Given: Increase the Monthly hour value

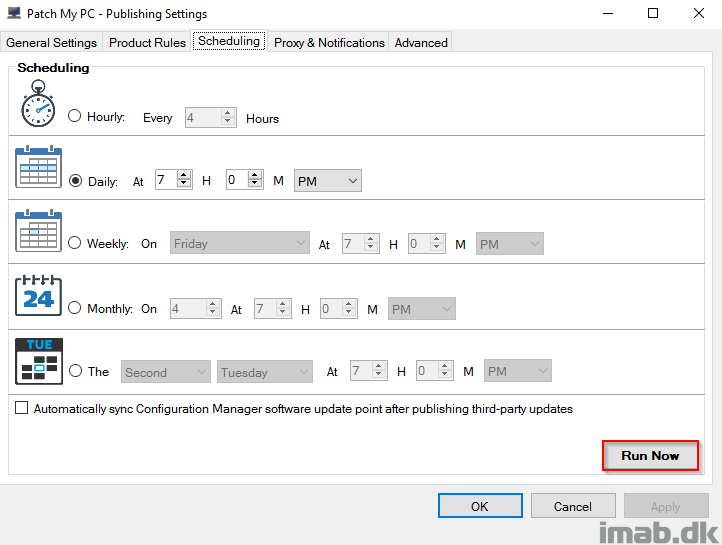Looking at the screenshot, I should coord(283,304).
